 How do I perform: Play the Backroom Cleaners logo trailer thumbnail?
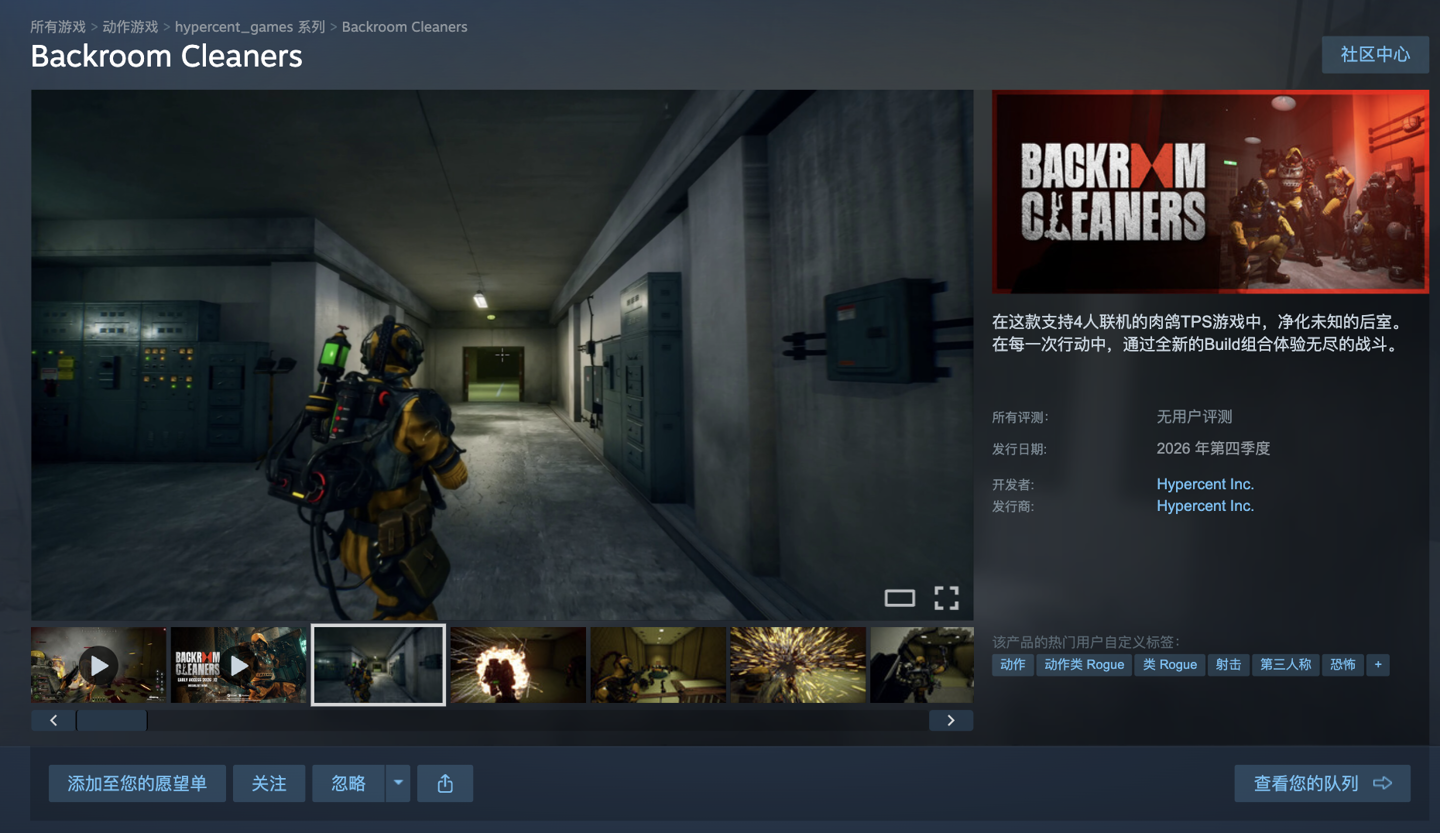coord(238,665)
